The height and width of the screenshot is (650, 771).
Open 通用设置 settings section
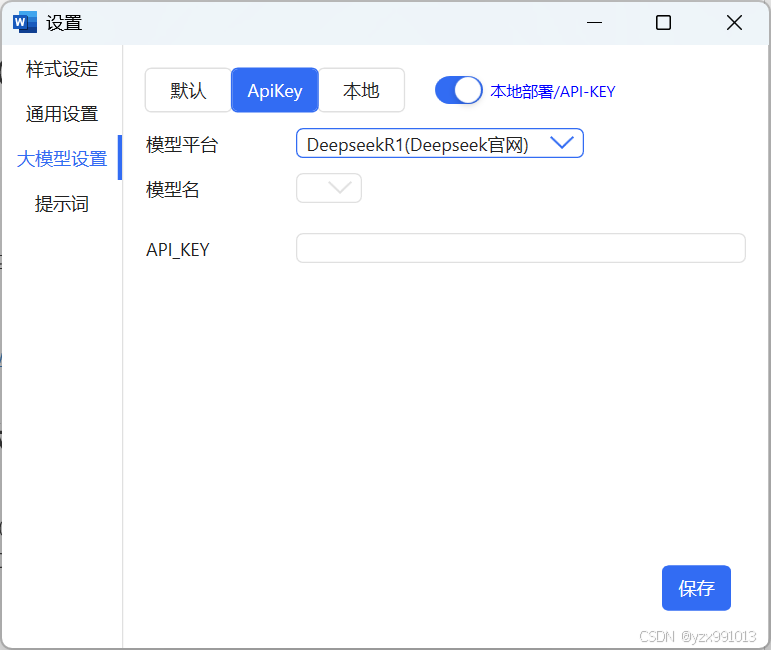tap(62, 114)
